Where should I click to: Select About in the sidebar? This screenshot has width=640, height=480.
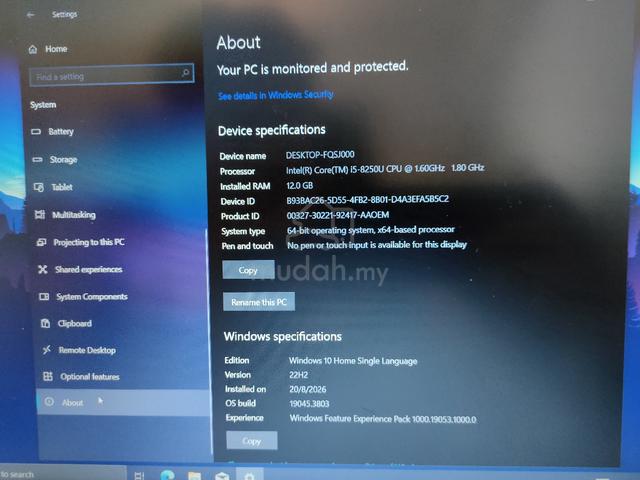122,402
